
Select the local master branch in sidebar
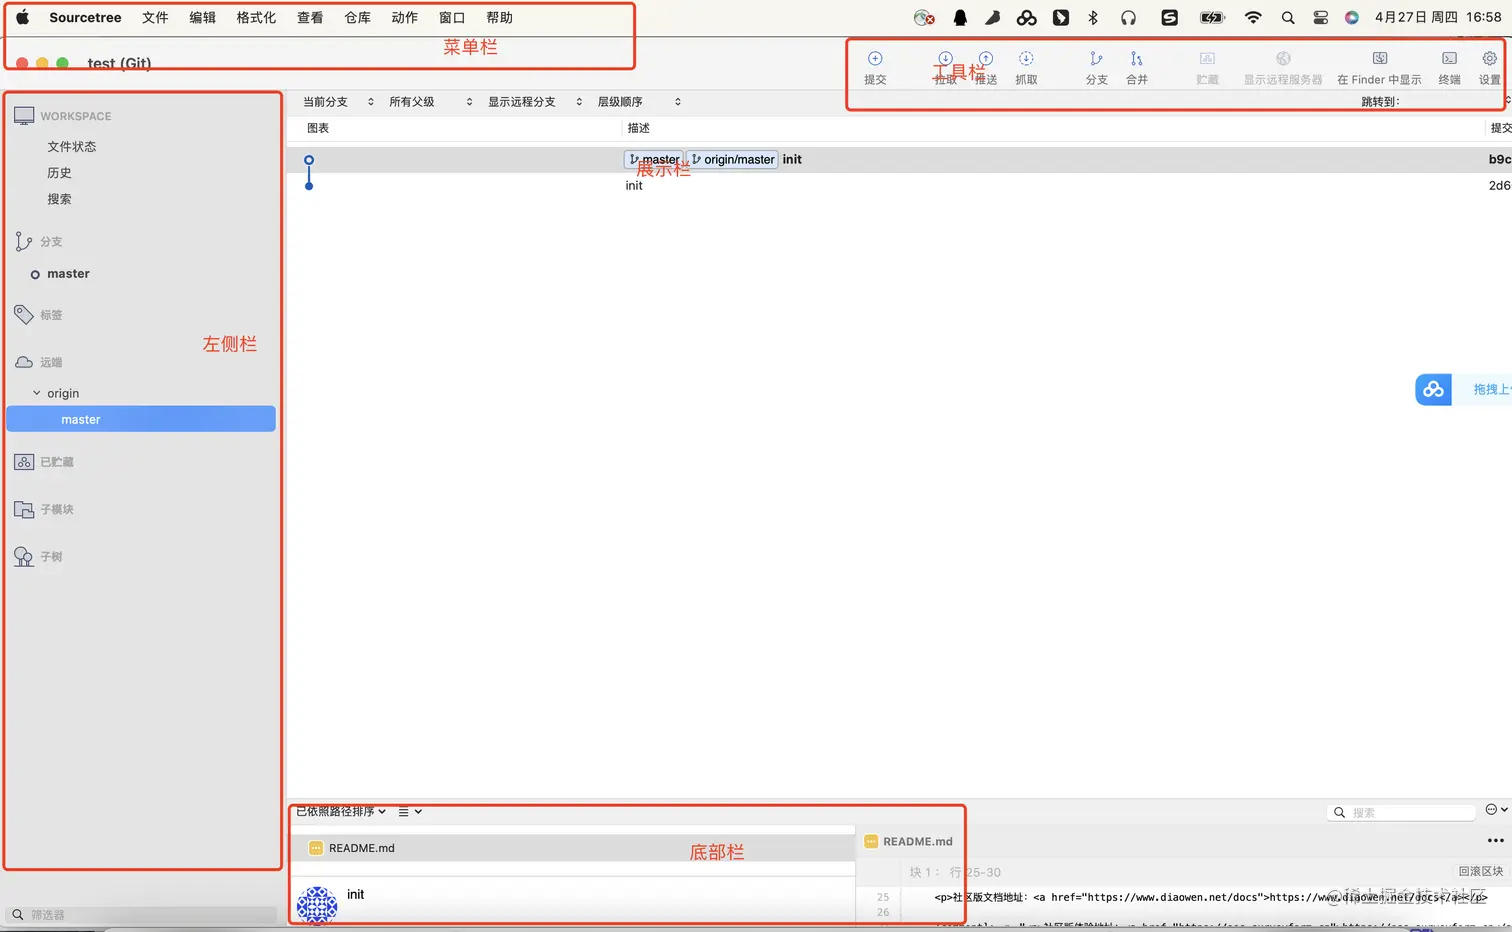point(68,274)
